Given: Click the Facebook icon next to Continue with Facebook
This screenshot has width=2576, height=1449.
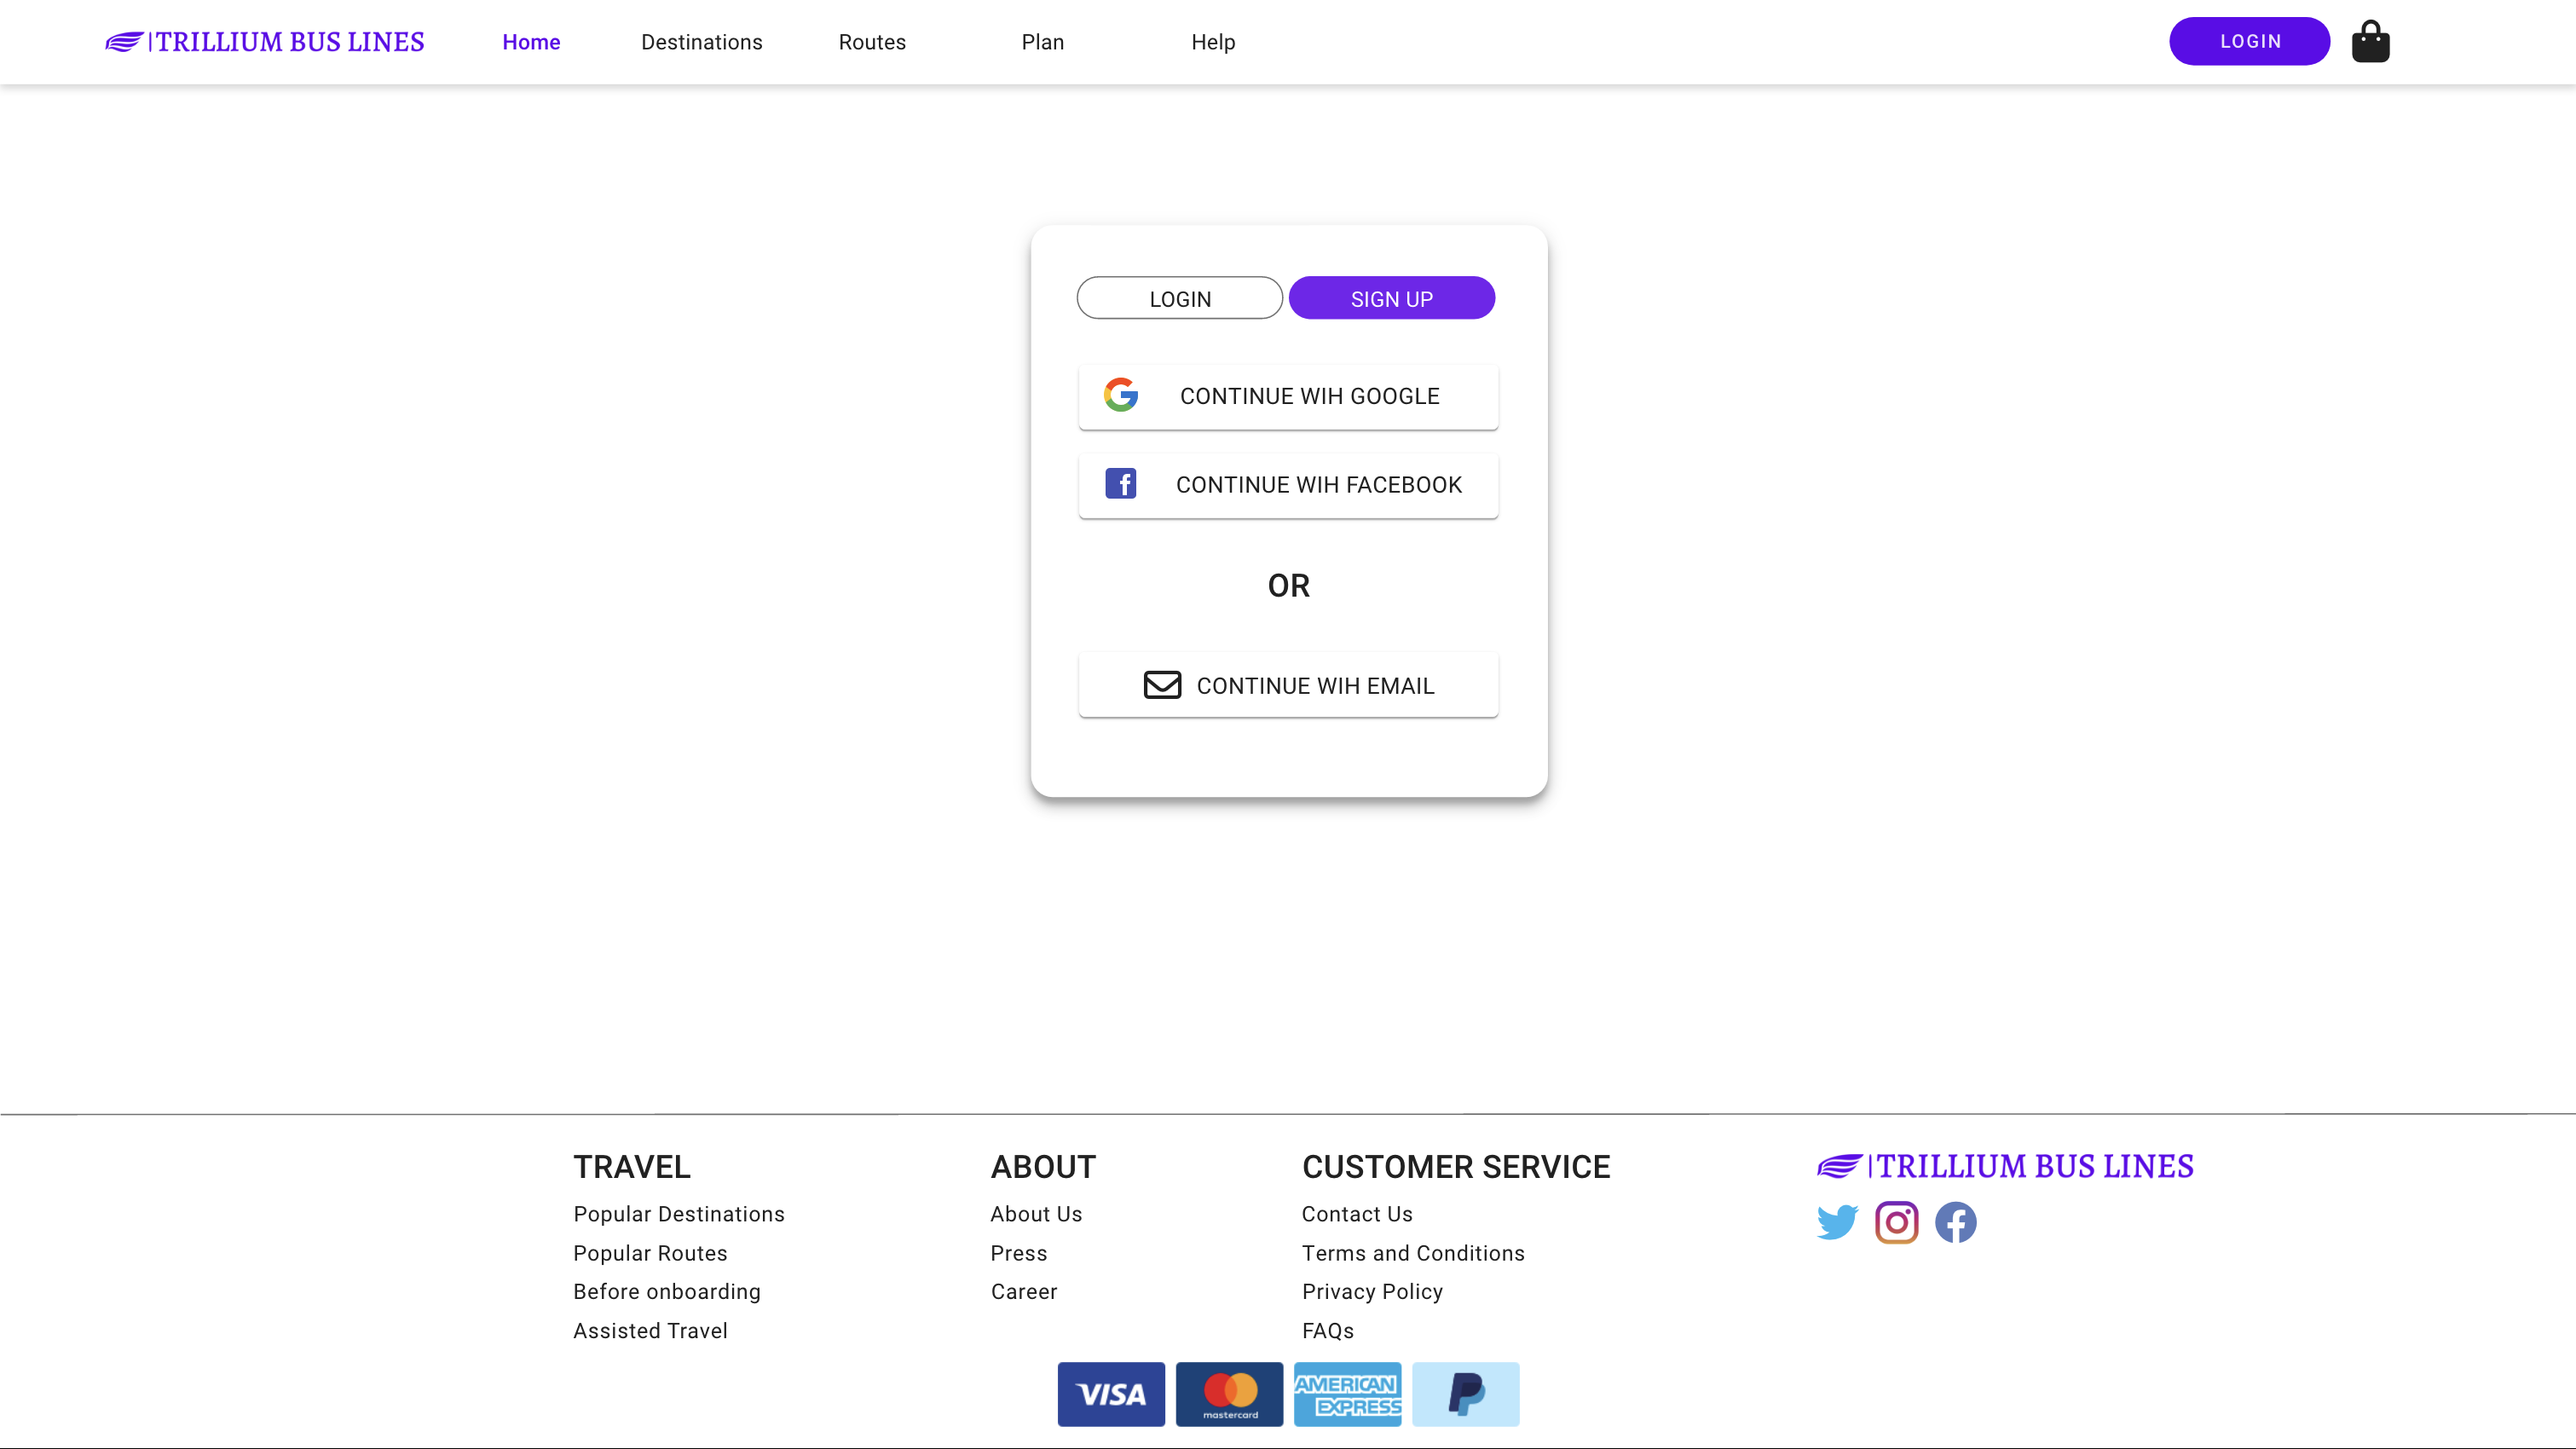Looking at the screenshot, I should [x=1122, y=484].
